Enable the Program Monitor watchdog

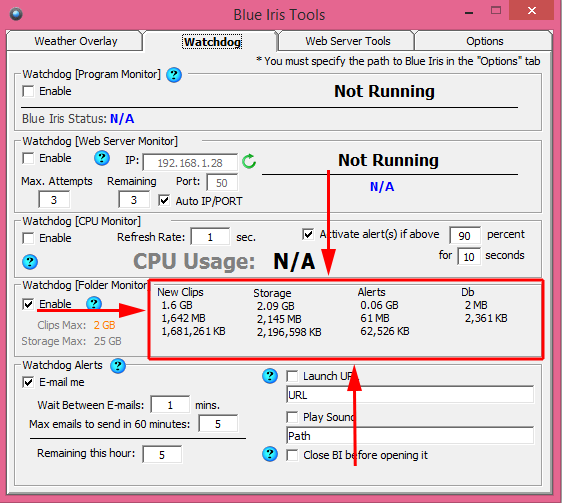pos(28,91)
